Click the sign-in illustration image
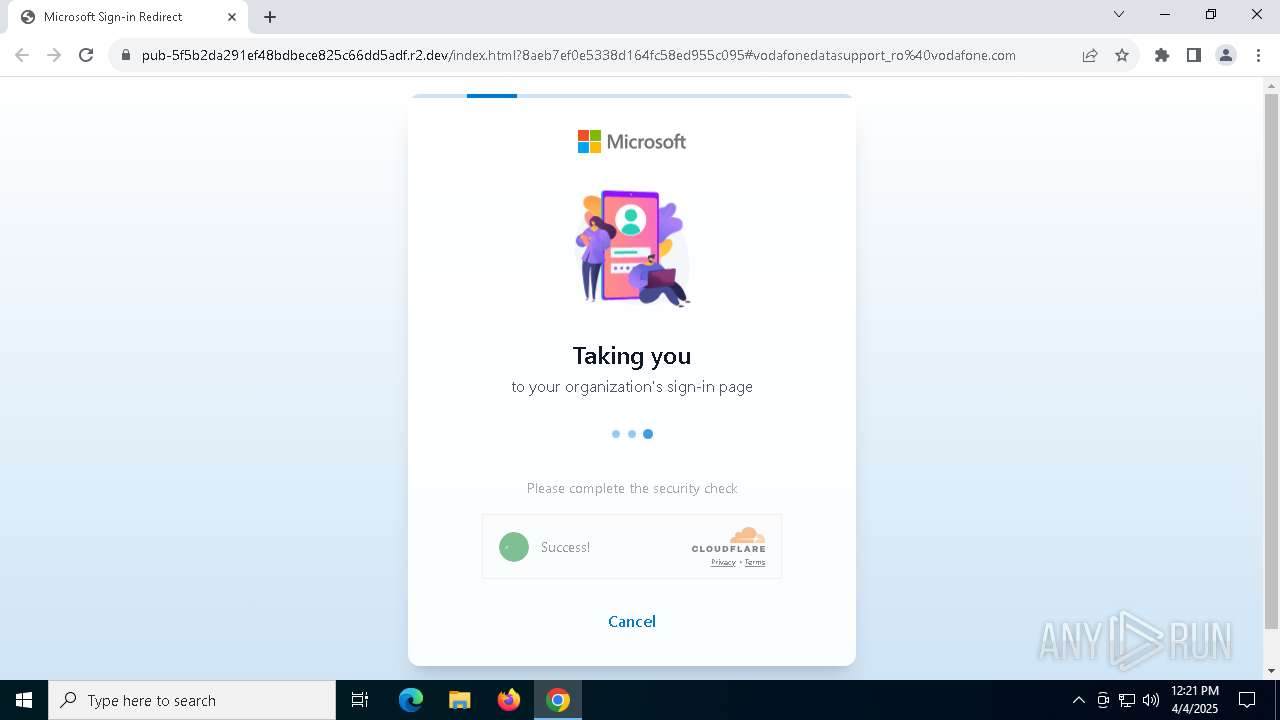Screen dimensions: 1280x720 coord(632,248)
